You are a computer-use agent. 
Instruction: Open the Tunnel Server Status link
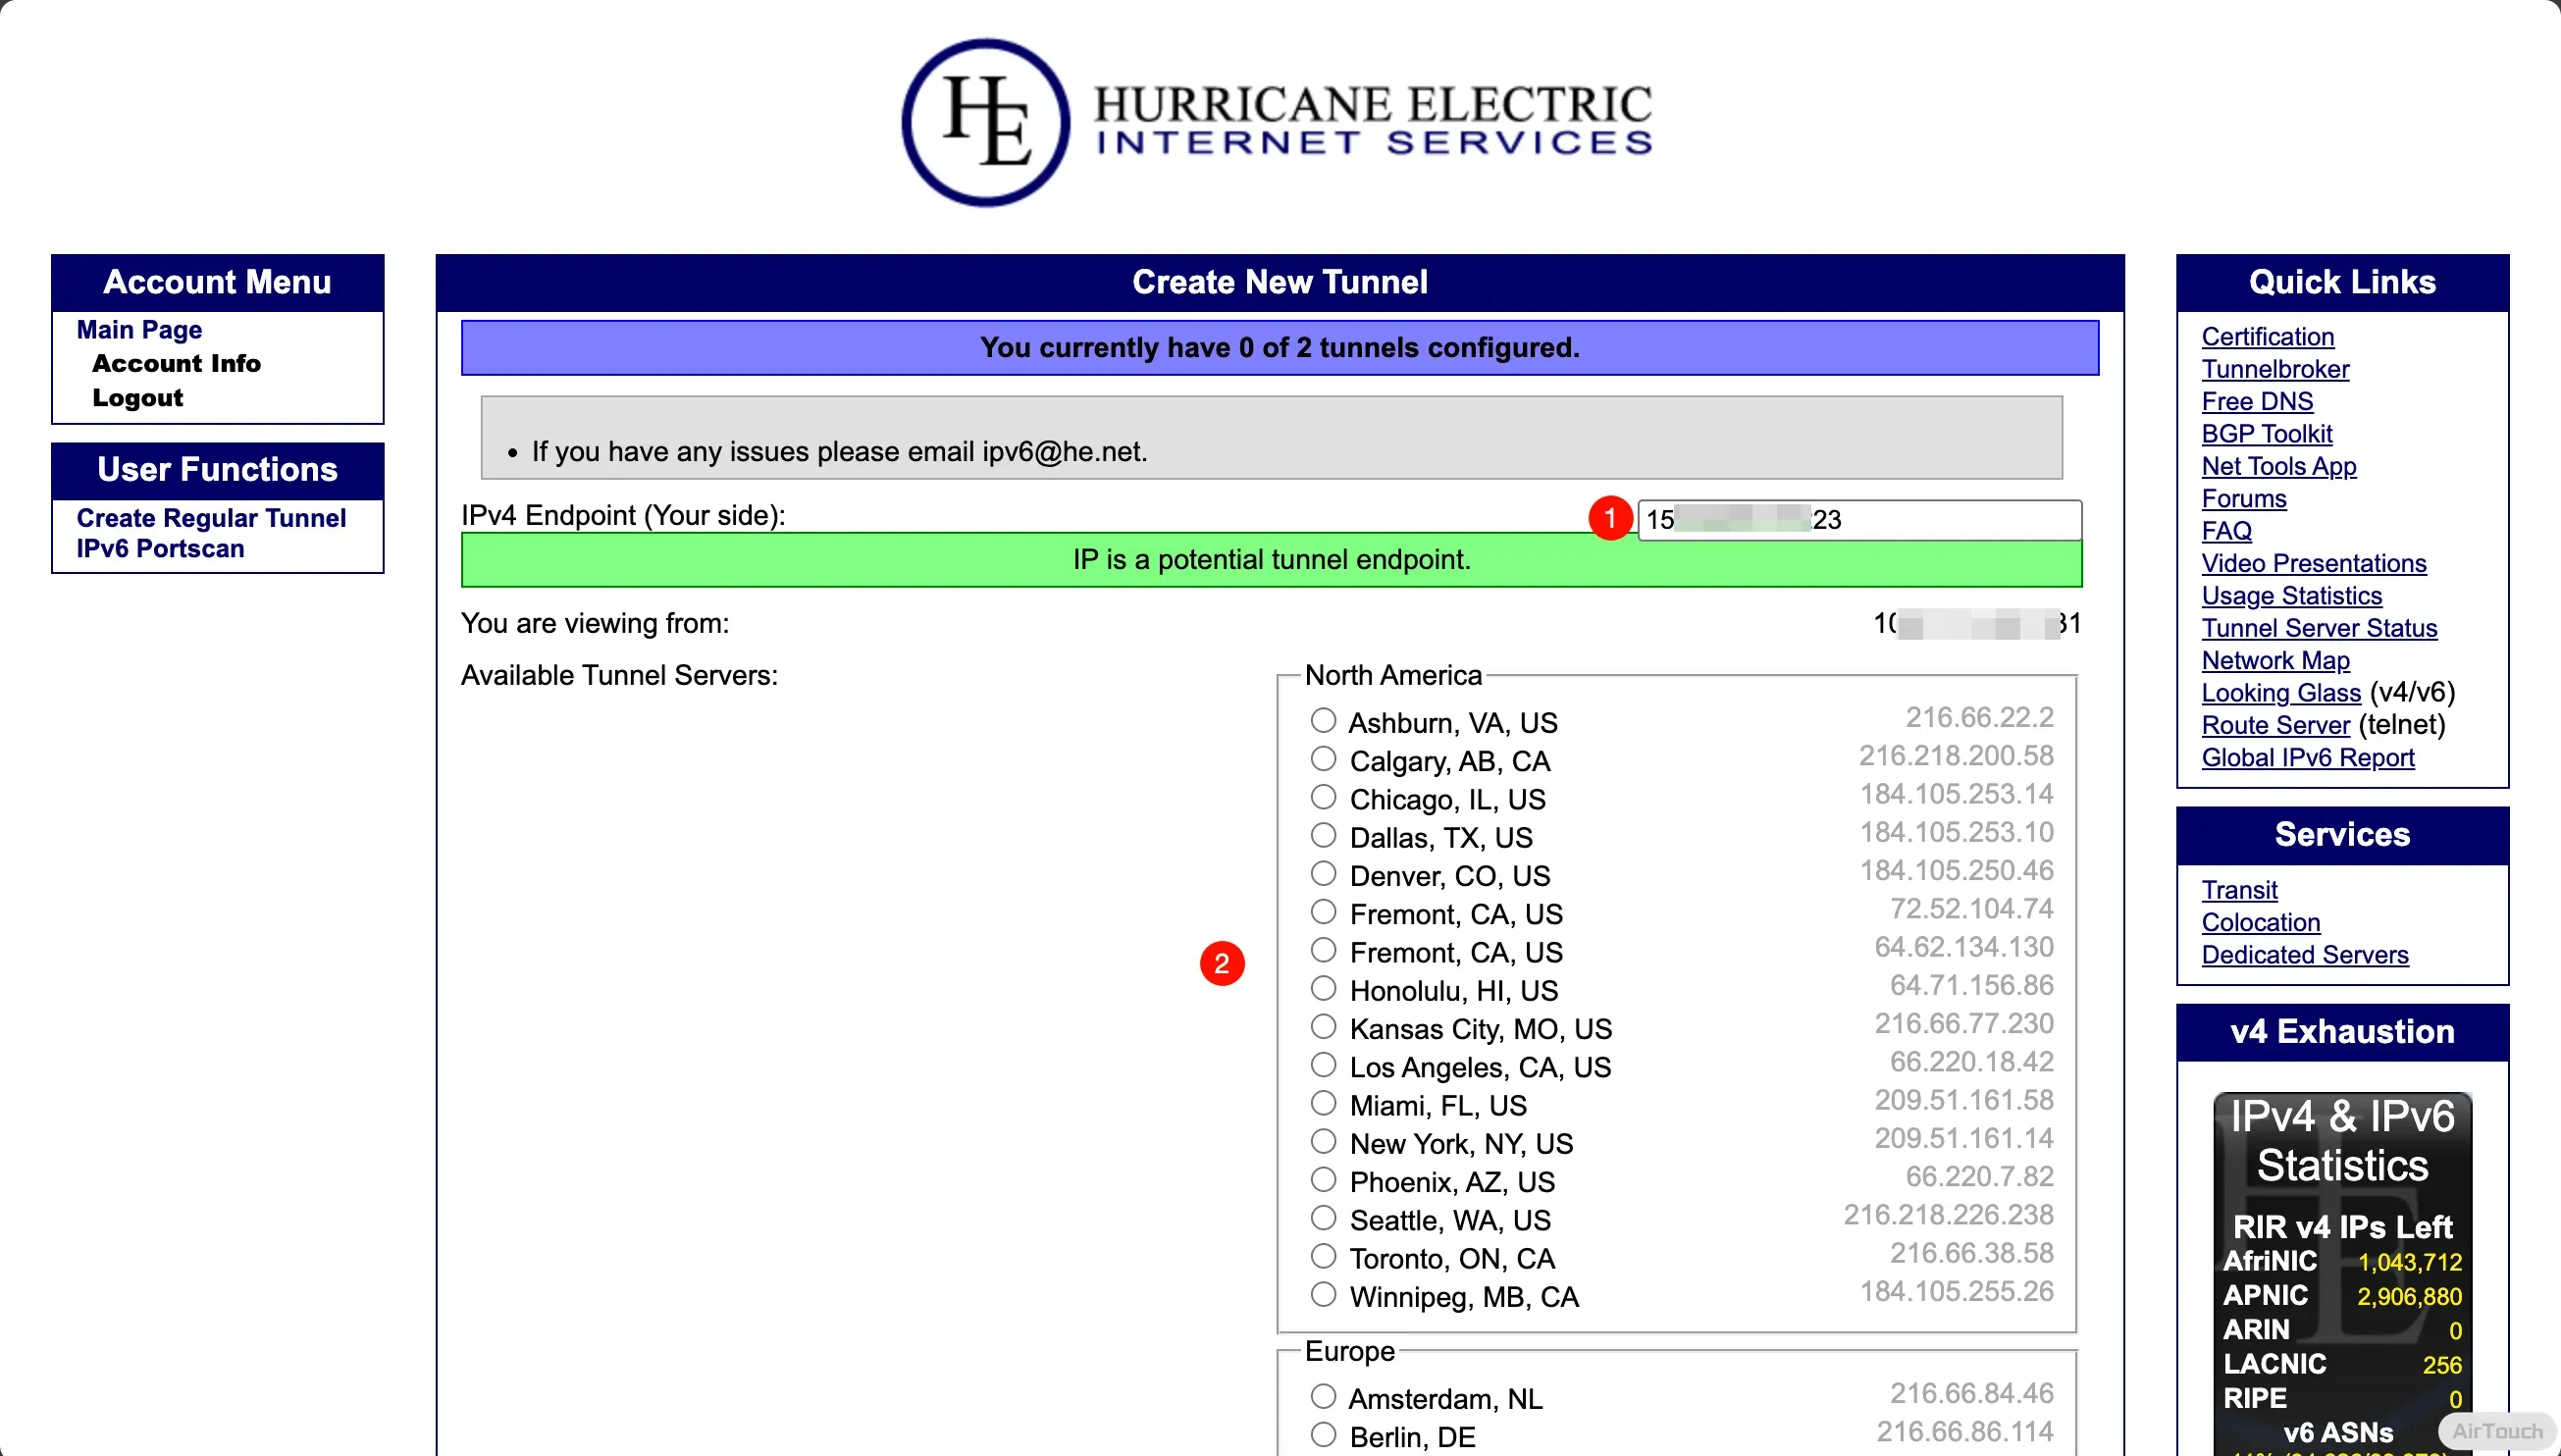pos(2319,628)
